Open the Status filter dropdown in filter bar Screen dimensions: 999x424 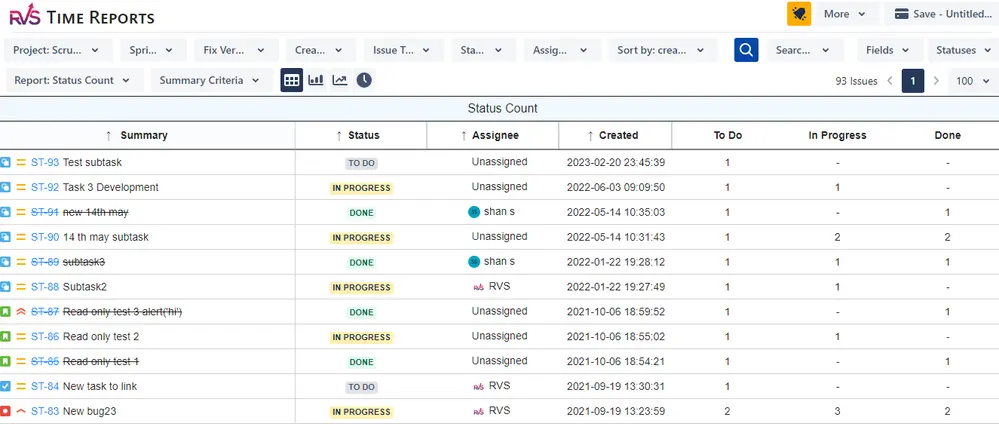(x=483, y=50)
